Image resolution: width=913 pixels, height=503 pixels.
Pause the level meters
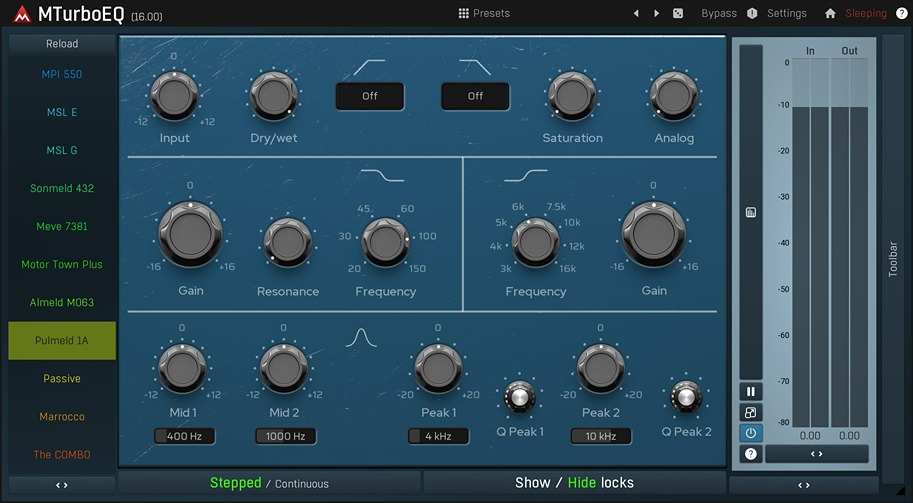(x=750, y=392)
